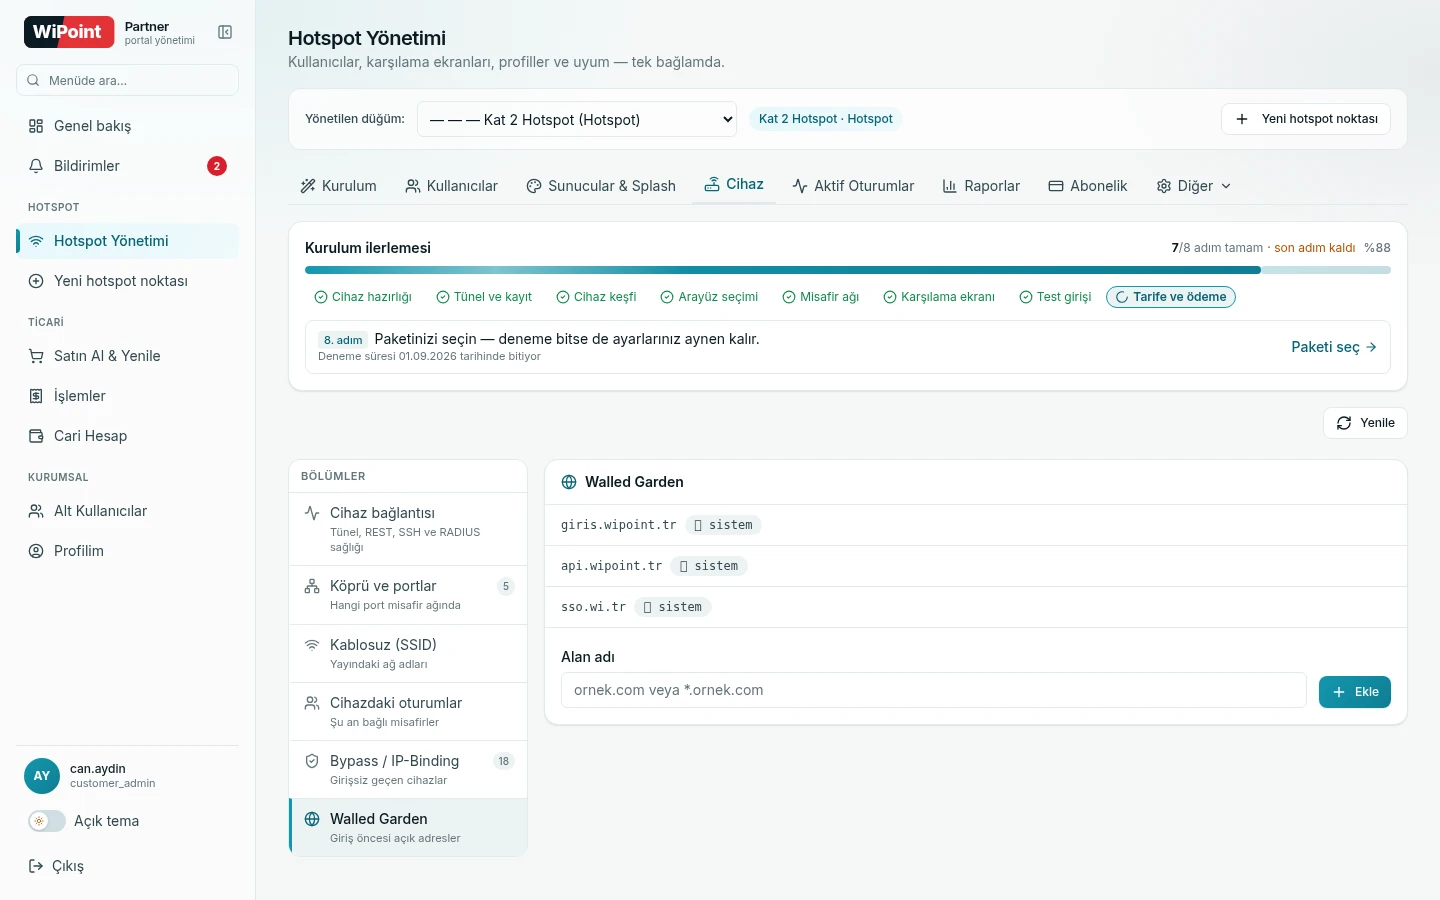Viewport: 1440px width, 900px height.
Task: Open Cihazdaki oturumlar section
Action: [408, 712]
